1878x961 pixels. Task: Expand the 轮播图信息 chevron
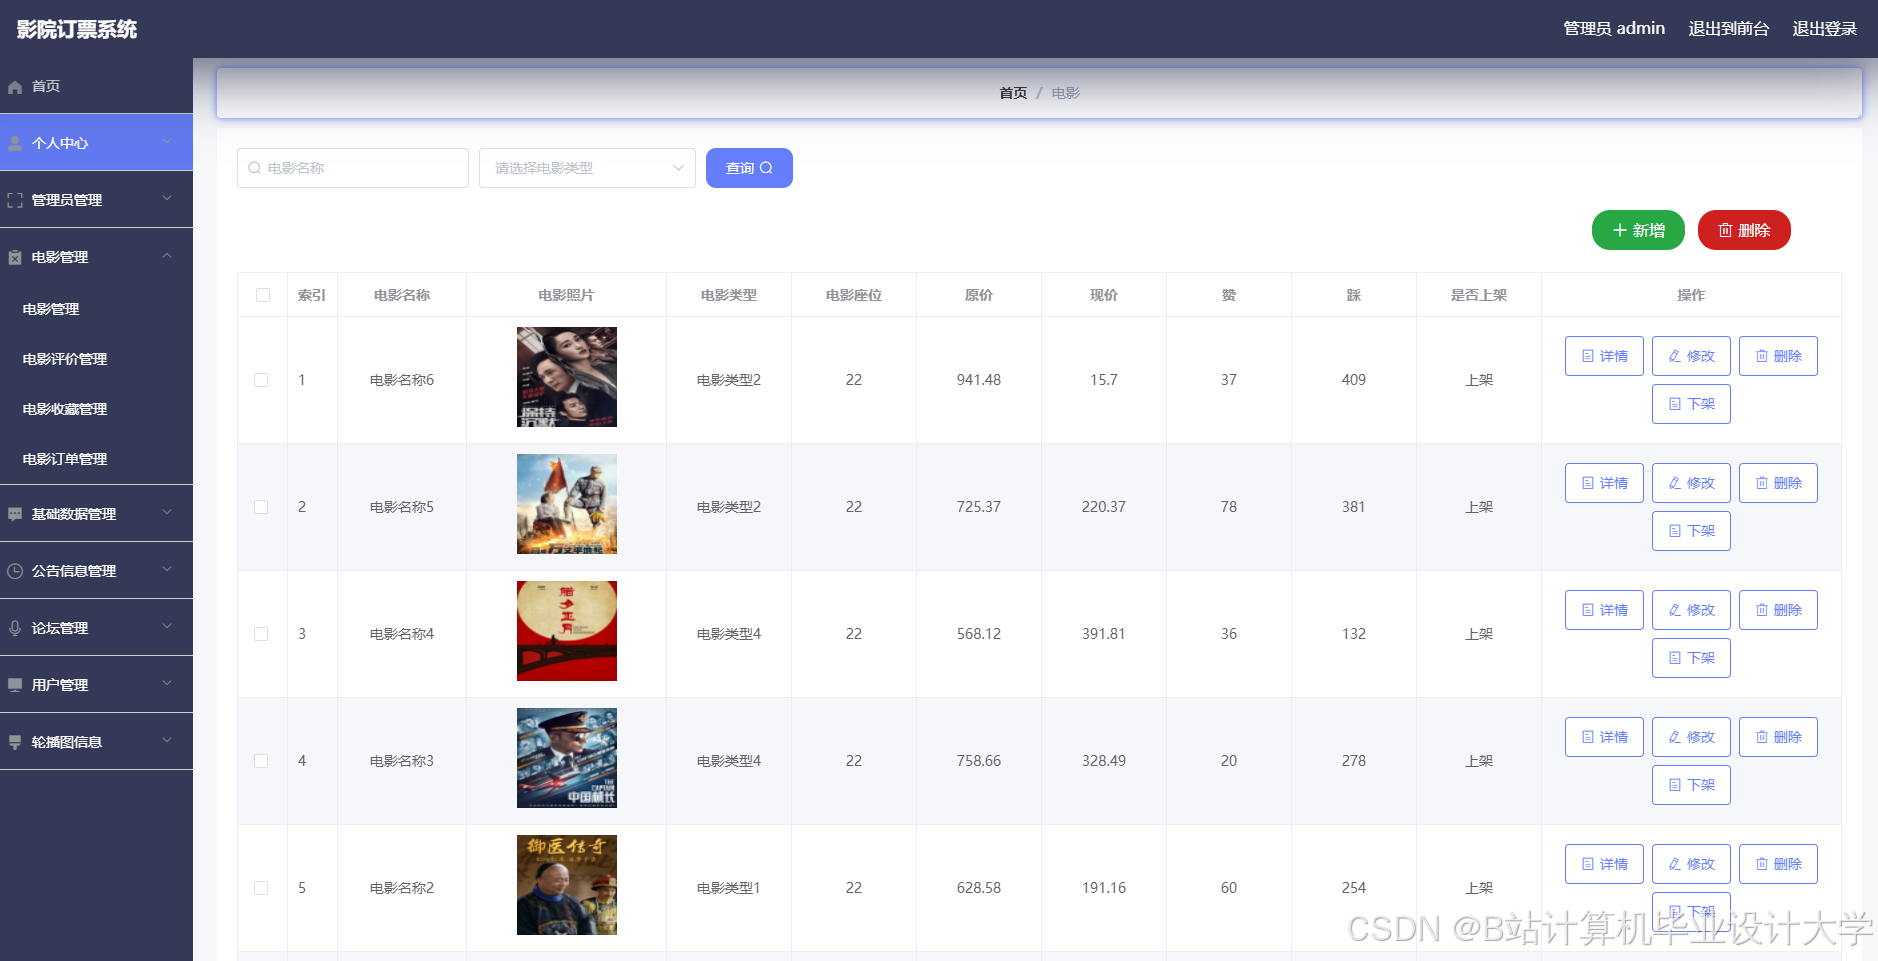pos(167,741)
